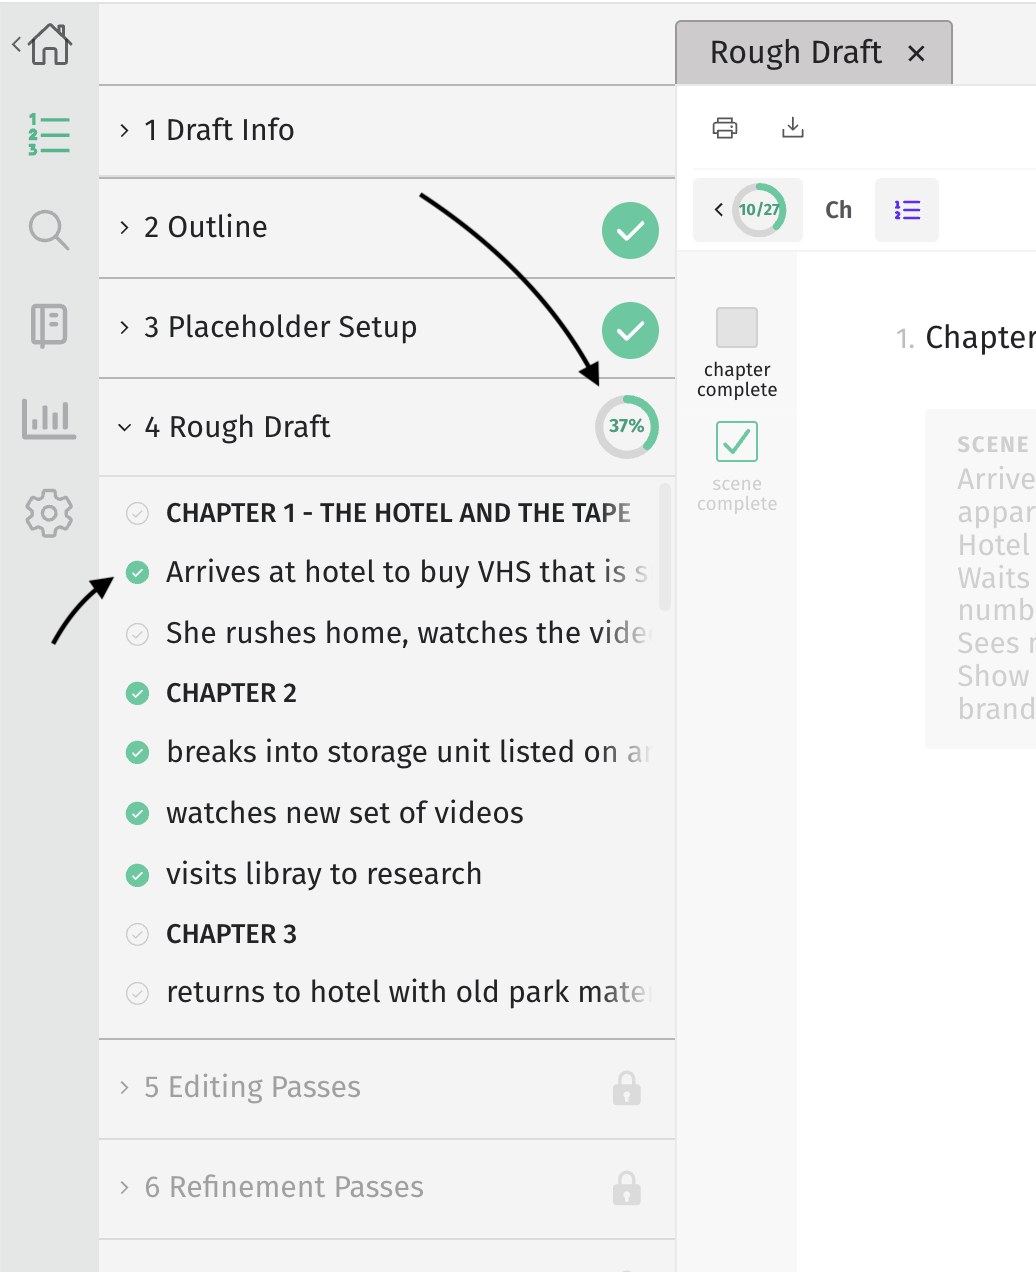The image size is (1036, 1272).
Task: Go to the home screen icon
Action: point(50,45)
